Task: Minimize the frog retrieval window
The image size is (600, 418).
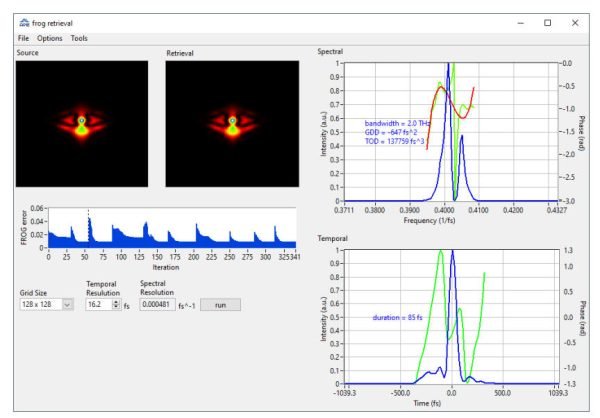Action: (x=521, y=23)
